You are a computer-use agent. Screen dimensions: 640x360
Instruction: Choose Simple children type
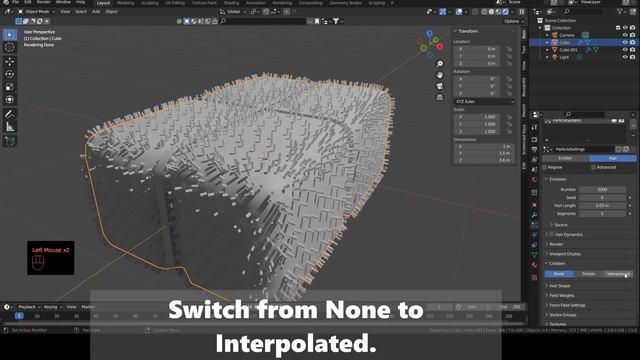[588, 274]
